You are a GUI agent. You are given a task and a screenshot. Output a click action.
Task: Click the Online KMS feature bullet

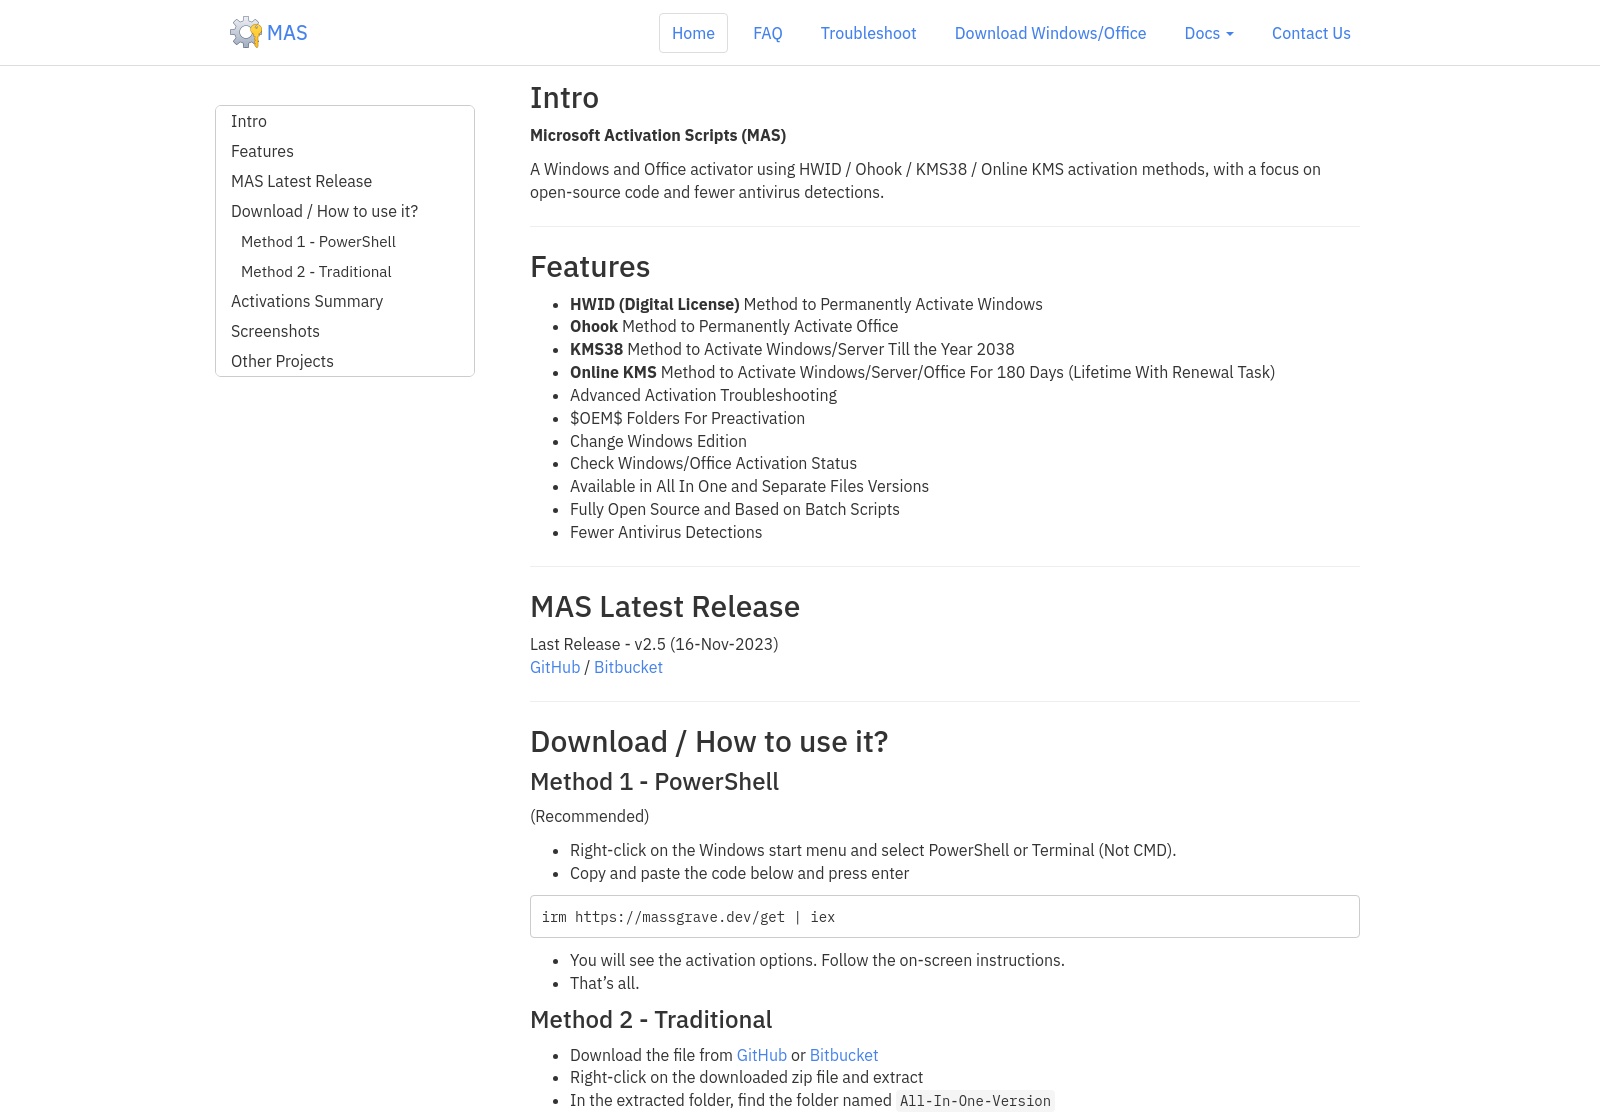coord(922,372)
